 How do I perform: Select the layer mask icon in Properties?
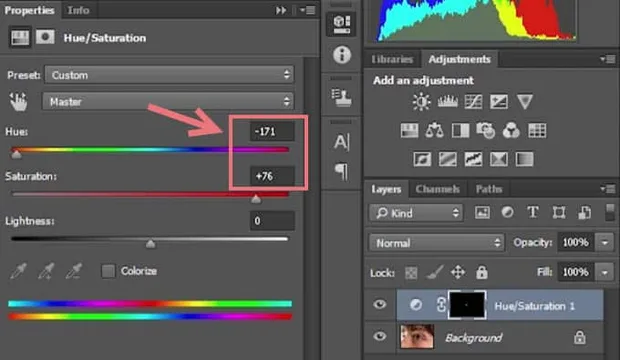point(45,38)
